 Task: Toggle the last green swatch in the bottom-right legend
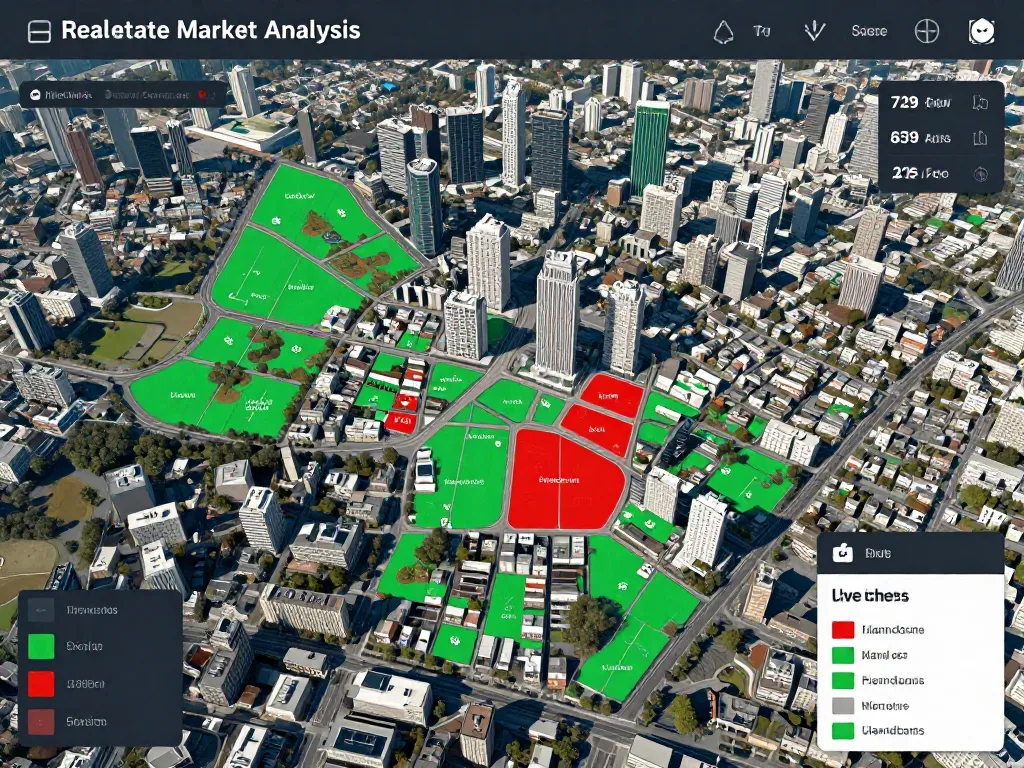click(843, 730)
